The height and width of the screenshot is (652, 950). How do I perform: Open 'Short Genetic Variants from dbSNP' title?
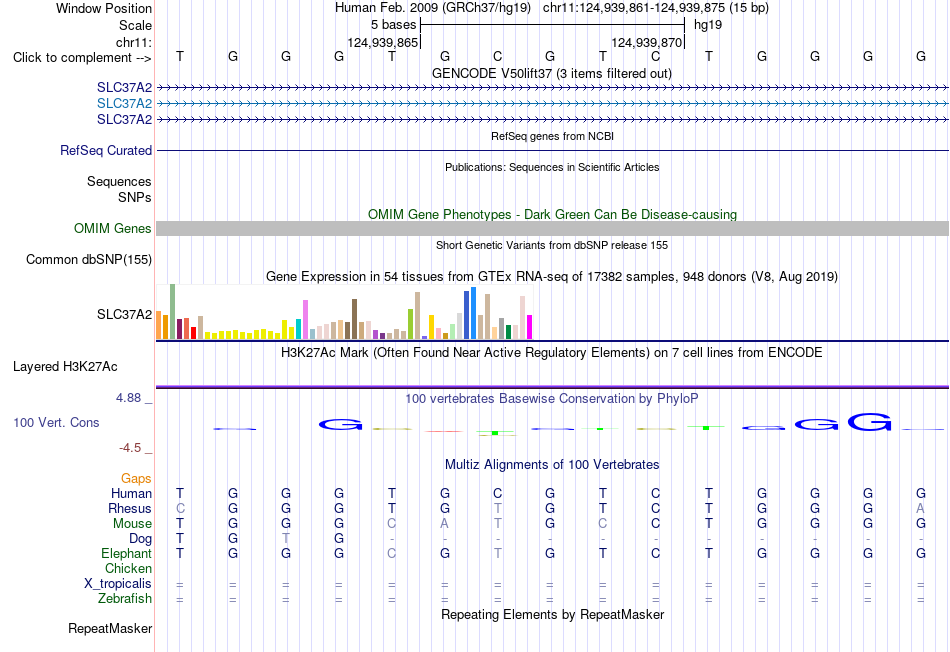coord(552,245)
